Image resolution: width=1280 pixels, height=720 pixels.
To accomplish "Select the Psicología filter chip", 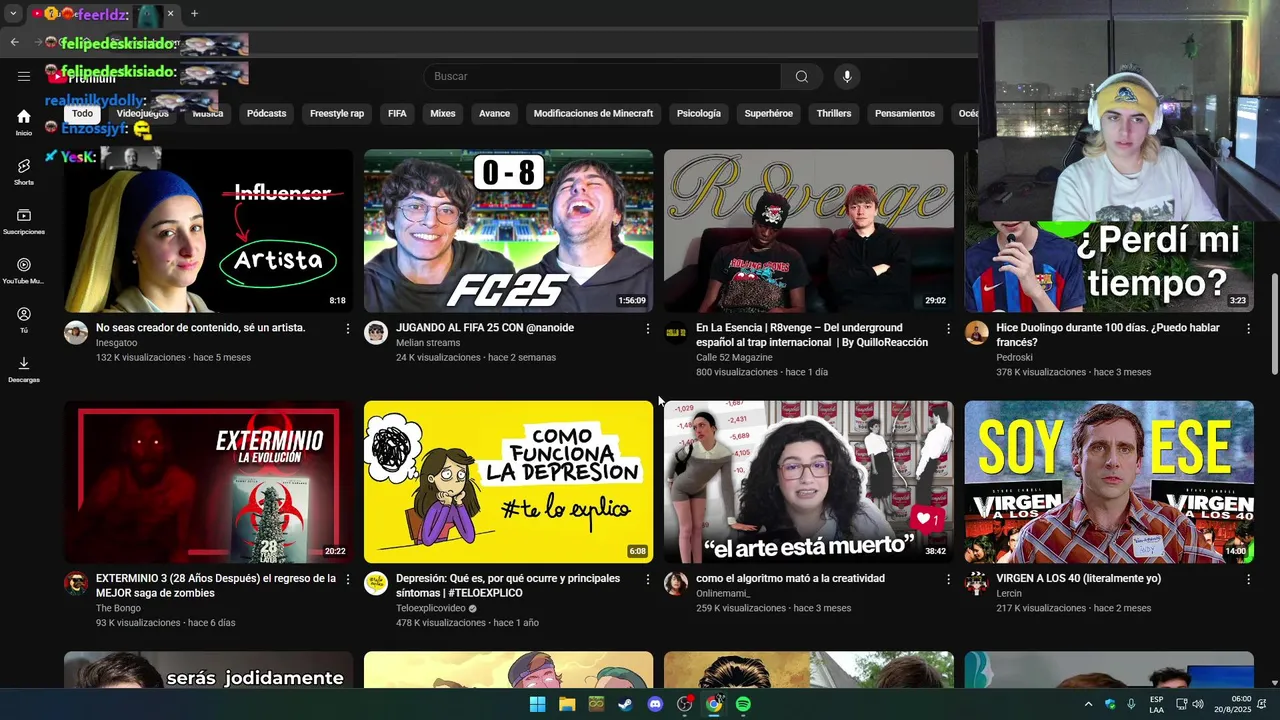I will tap(699, 113).
